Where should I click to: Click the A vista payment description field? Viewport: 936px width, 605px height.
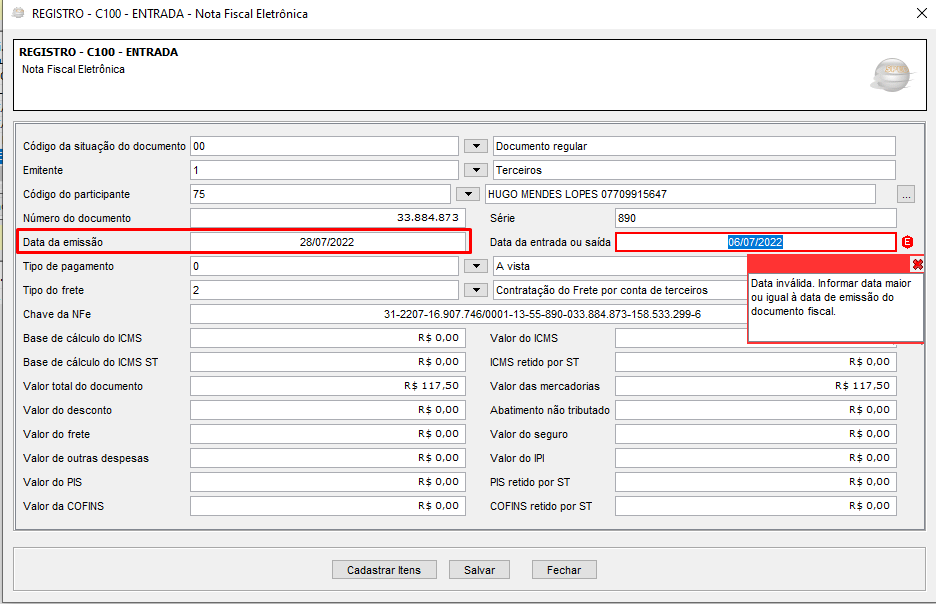620,266
